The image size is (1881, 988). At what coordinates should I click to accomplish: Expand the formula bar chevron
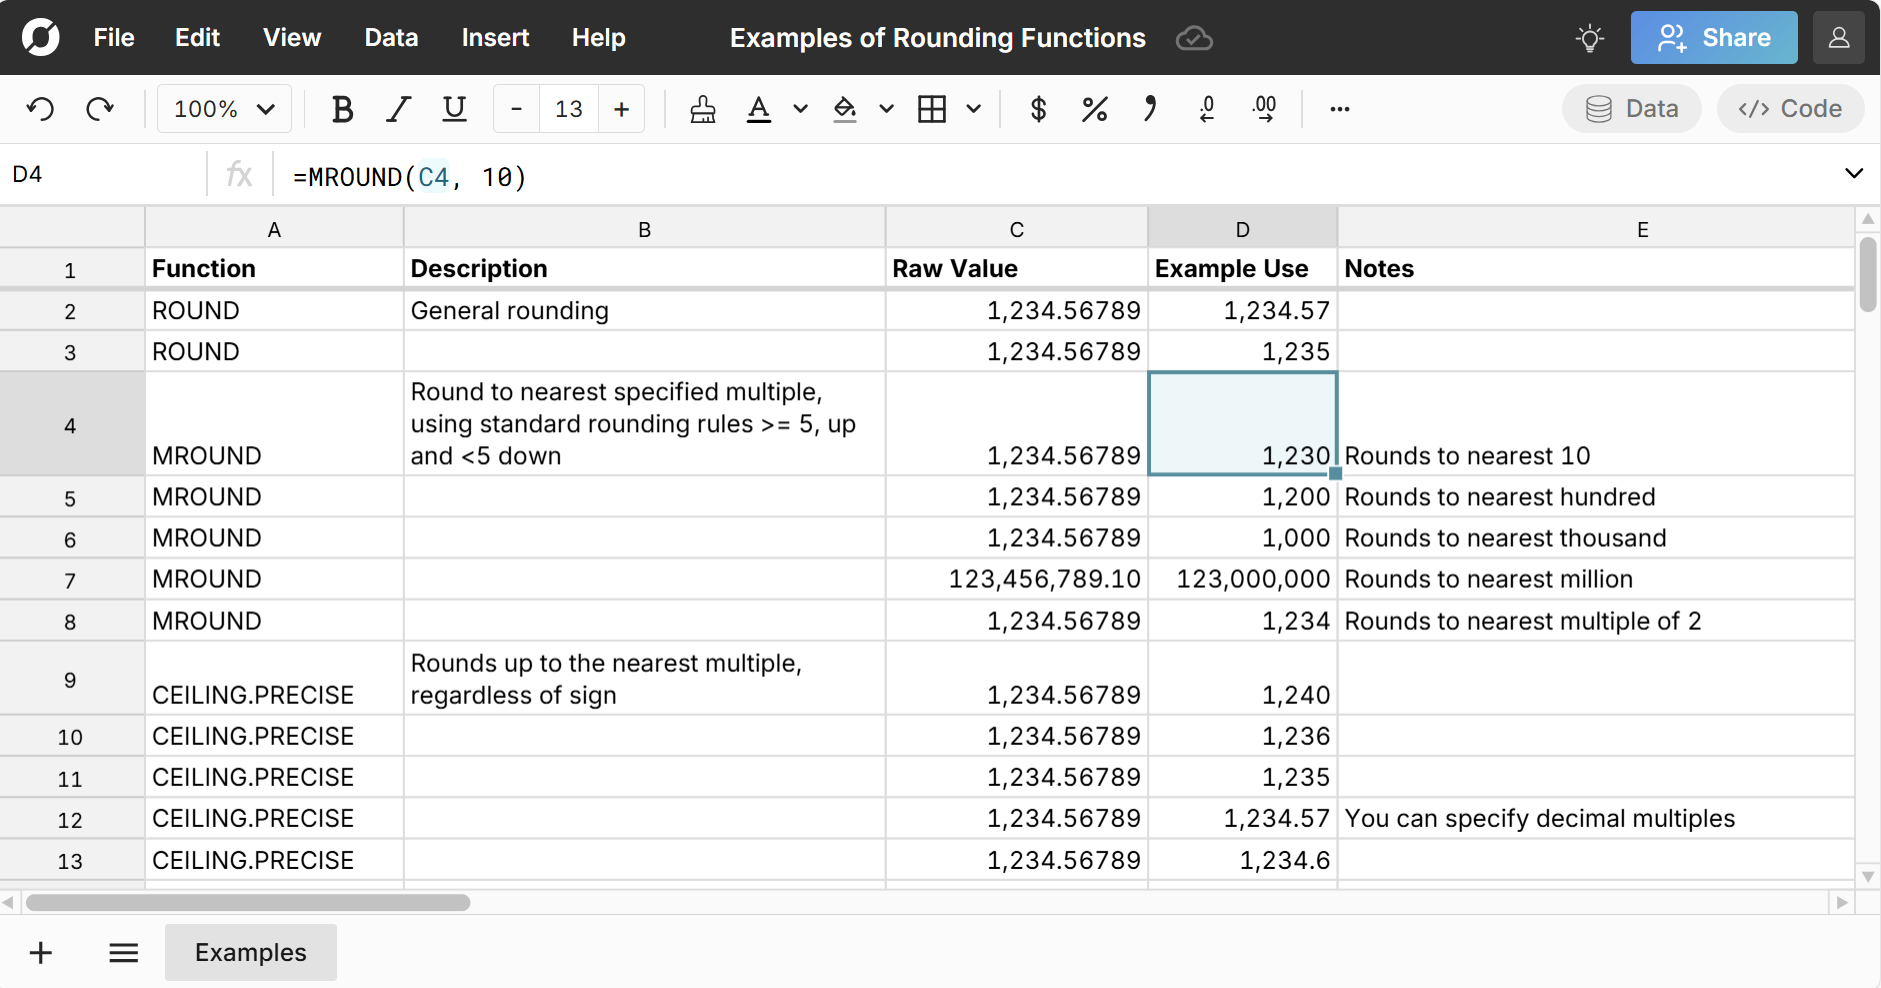tap(1856, 173)
